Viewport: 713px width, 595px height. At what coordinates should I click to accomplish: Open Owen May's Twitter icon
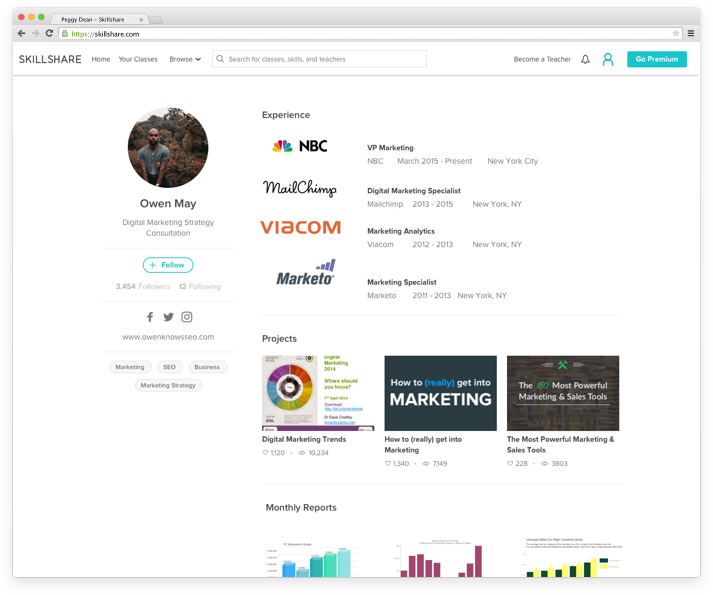tap(168, 317)
